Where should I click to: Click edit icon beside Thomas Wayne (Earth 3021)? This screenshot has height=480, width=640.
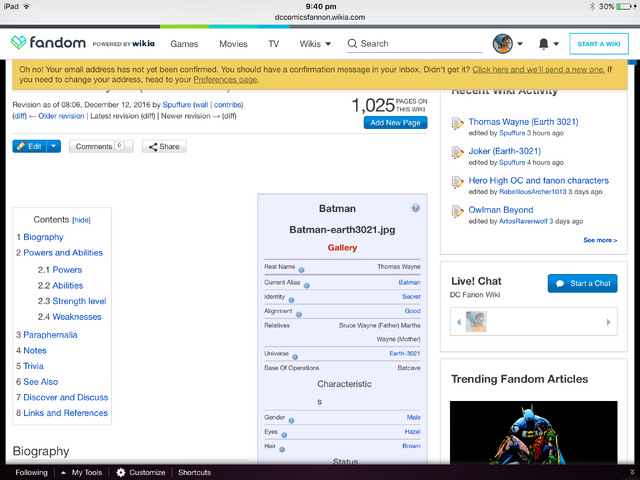457,123
